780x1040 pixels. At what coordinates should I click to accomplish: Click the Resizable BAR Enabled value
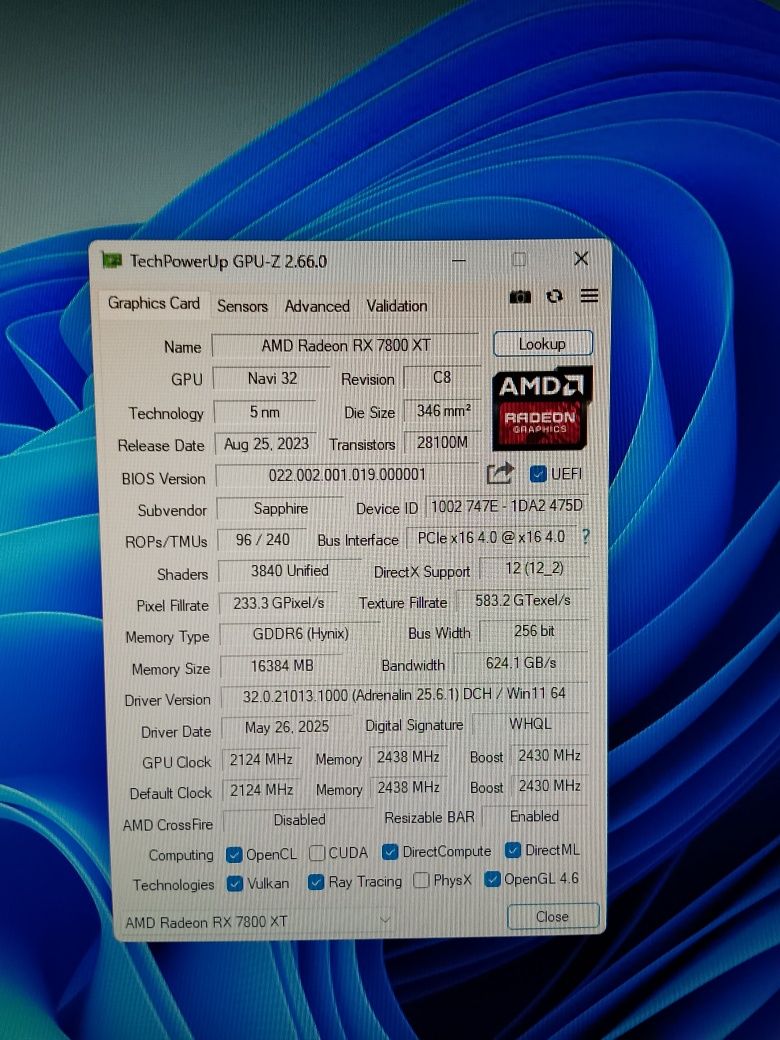pos(535,816)
